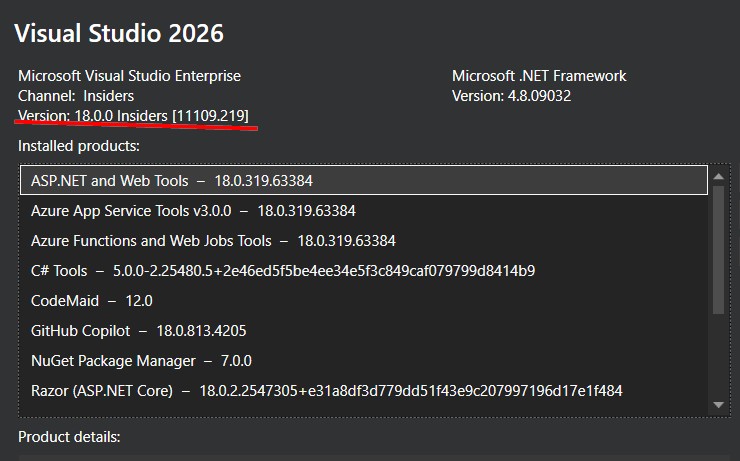This screenshot has height=461, width=740.
Task: Click the Visual Studio 2026 heading
Action: tap(119, 33)
